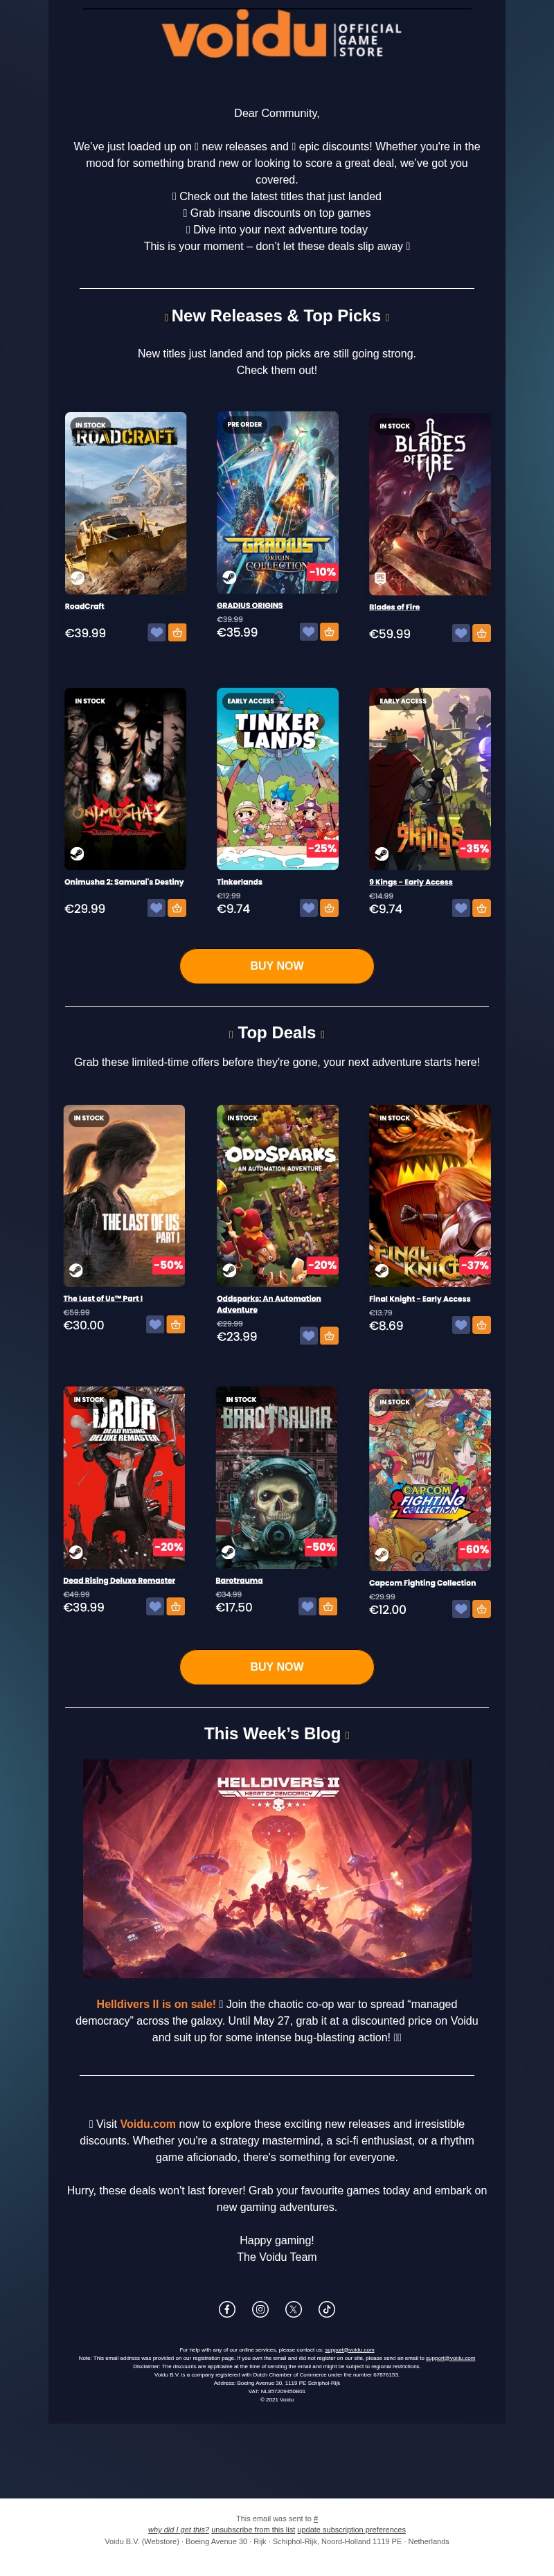This screenshot has height=2576, width=554.
Task: Add Capcom Fighting Collection to cart
Action: [x=482, y=1609]
